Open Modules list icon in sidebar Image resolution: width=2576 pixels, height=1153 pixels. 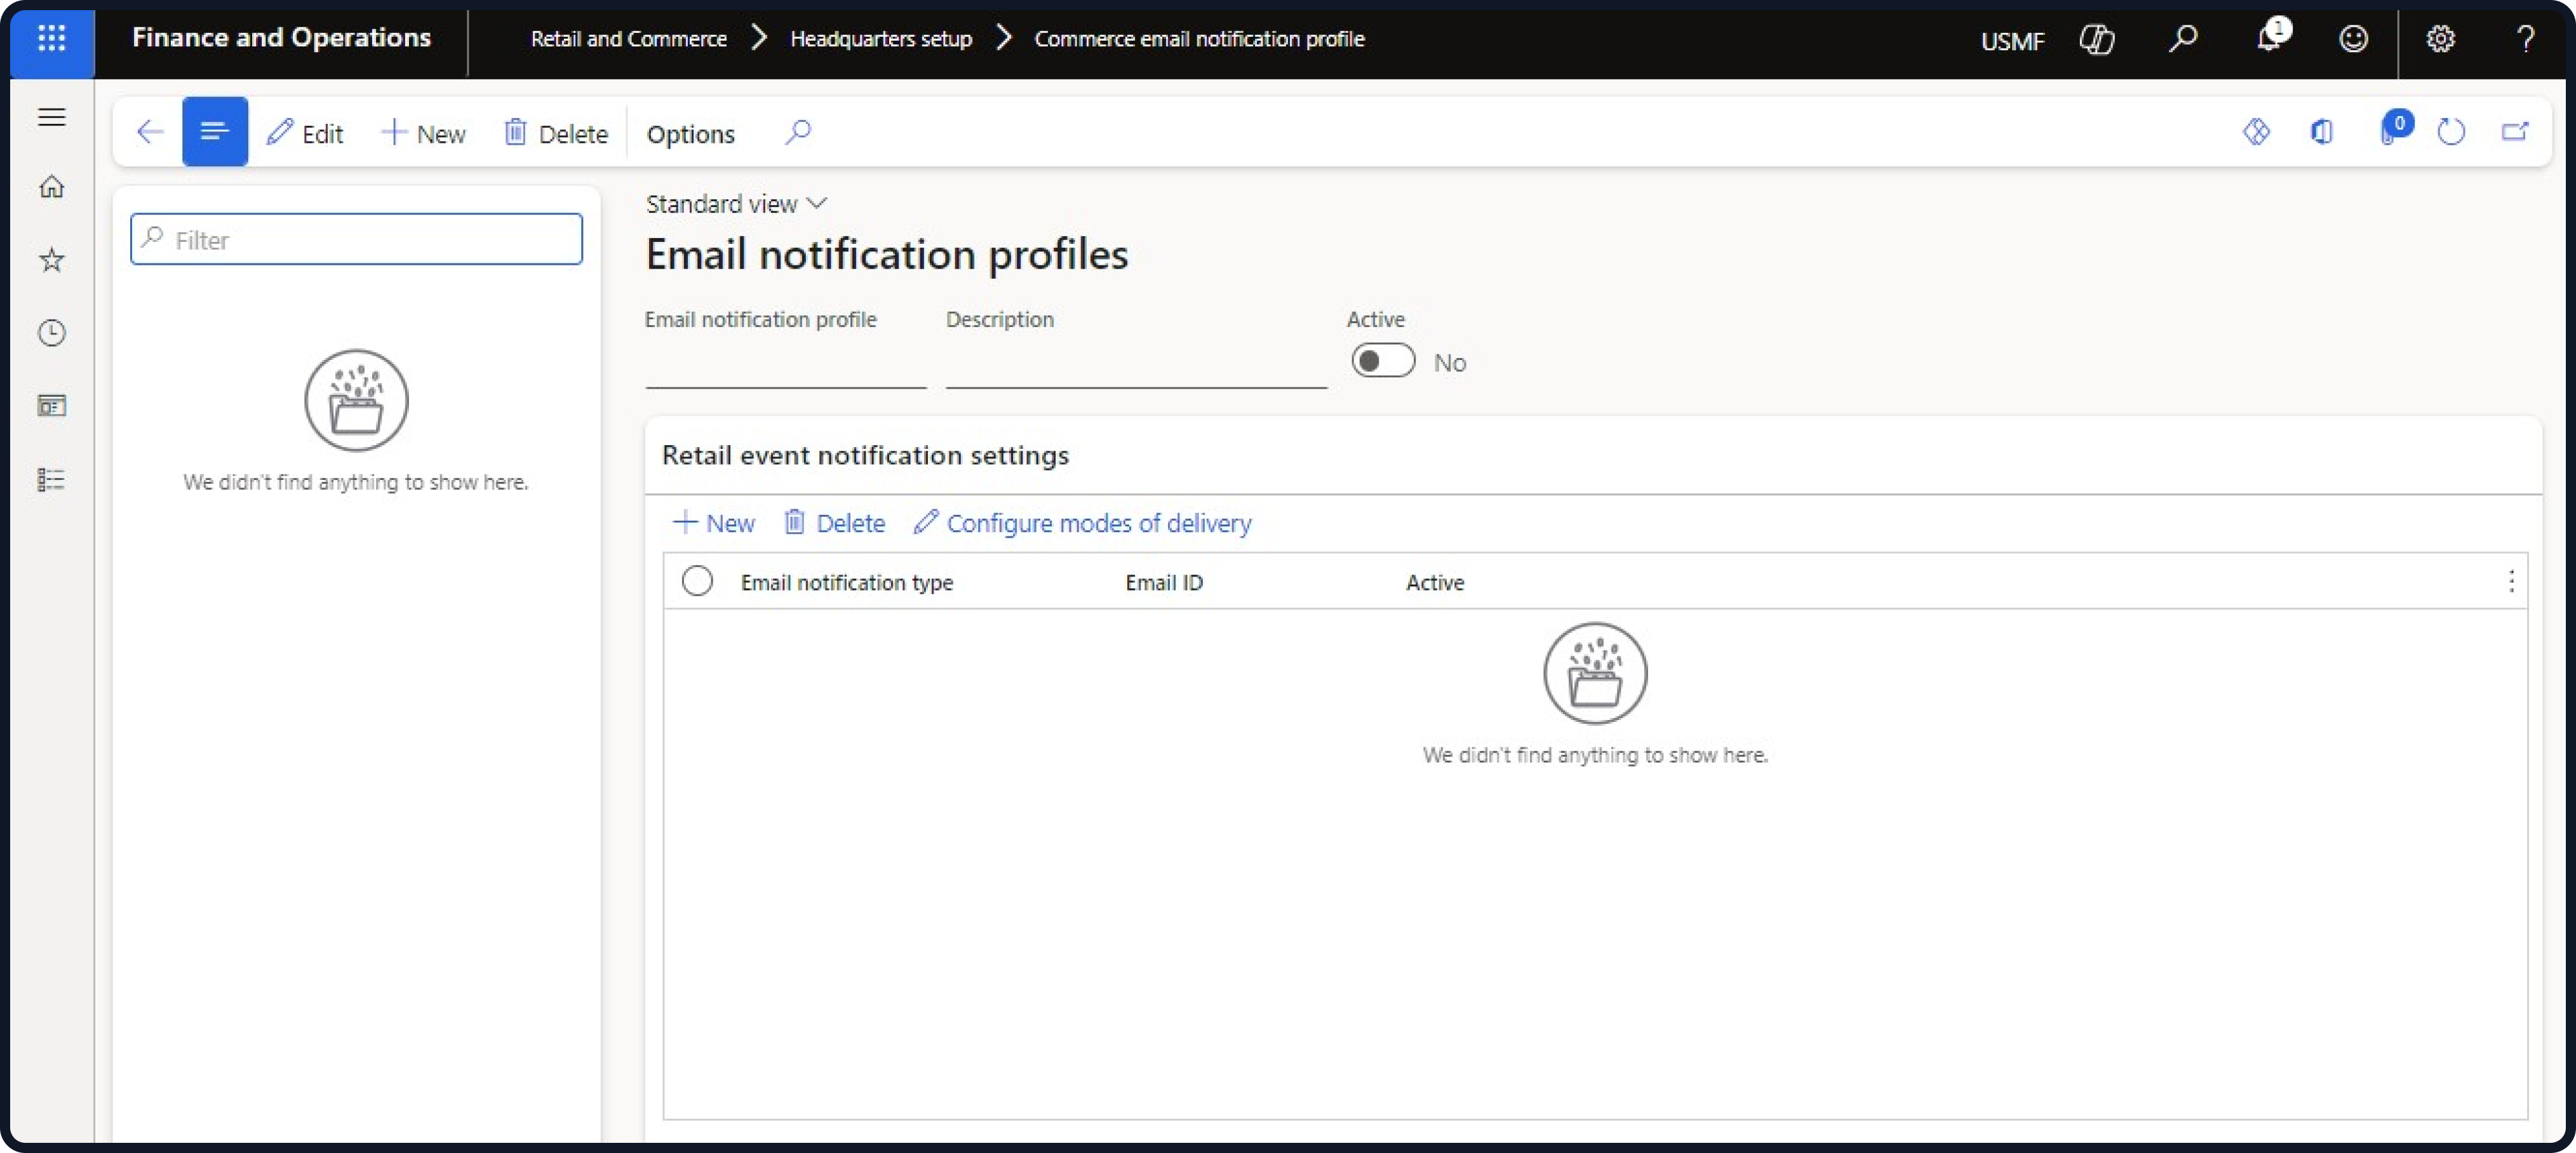[x=52, y=480]
